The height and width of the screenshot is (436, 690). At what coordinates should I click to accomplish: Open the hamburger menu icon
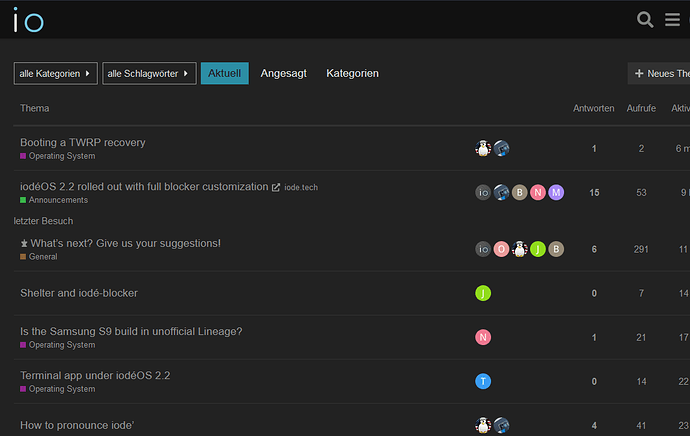pyautogui.click(x=672, y=20)
